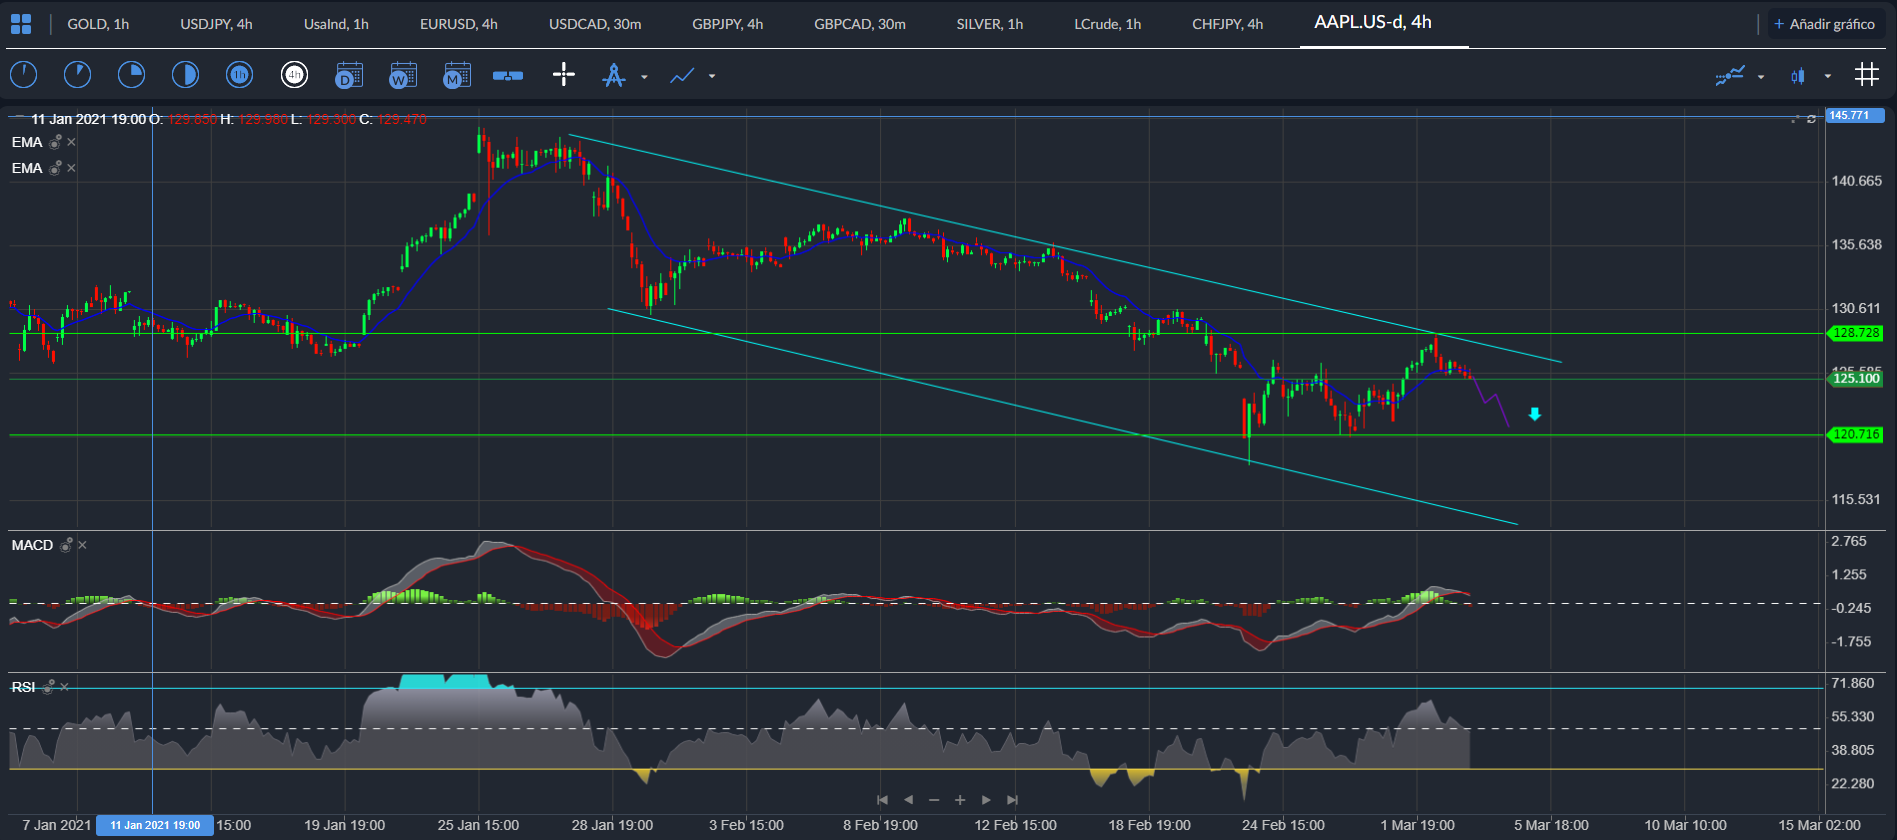
Task: Switch to the SILVER, 1h tab
Action: click(990, 24)
